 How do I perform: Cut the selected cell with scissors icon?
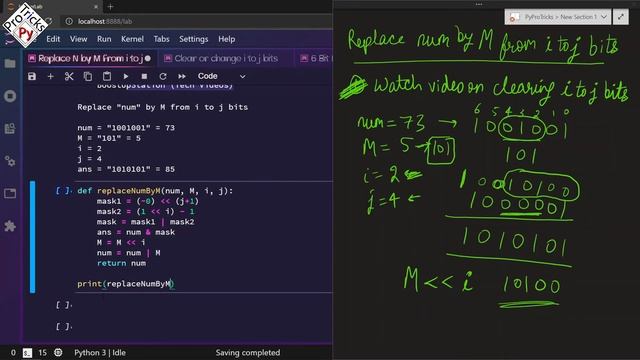click(69, 76)
